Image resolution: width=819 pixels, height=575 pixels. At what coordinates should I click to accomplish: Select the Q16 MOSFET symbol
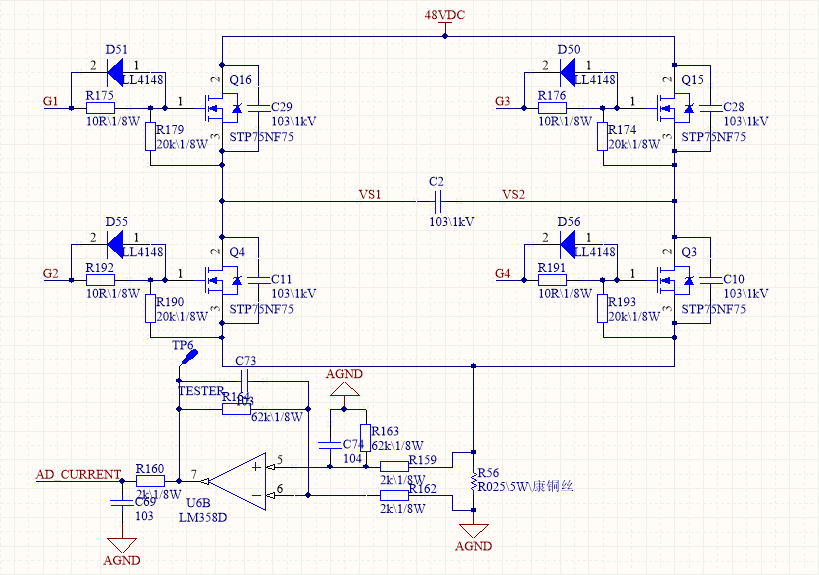click(222, 107)
